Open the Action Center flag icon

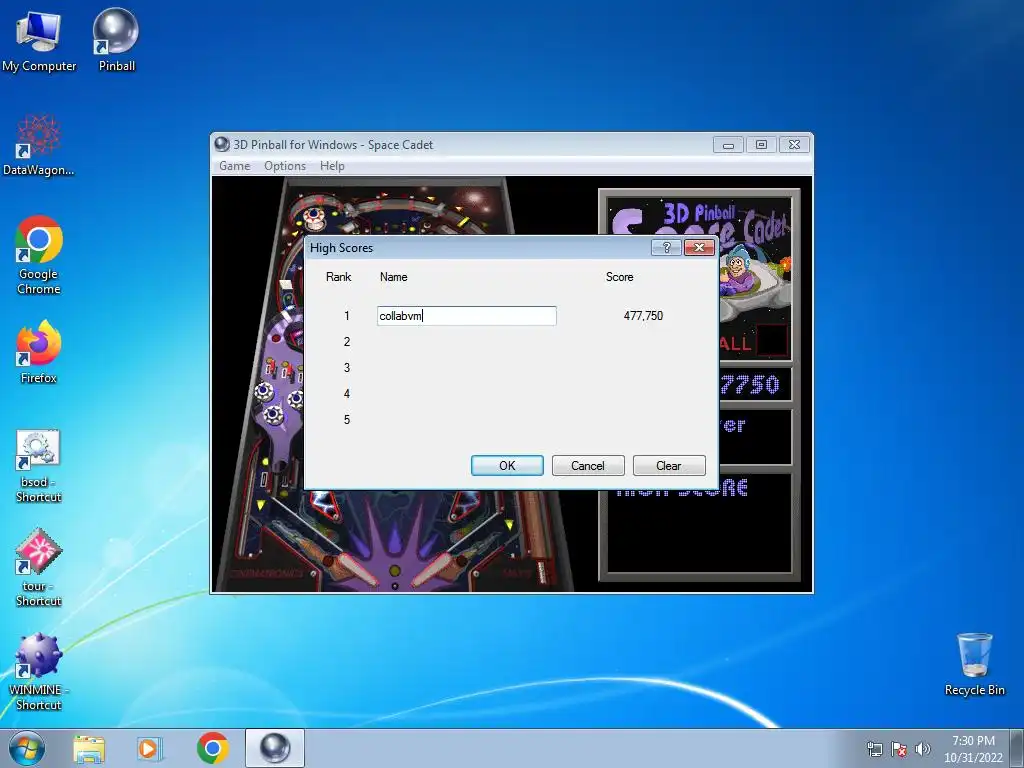point(899,749)
